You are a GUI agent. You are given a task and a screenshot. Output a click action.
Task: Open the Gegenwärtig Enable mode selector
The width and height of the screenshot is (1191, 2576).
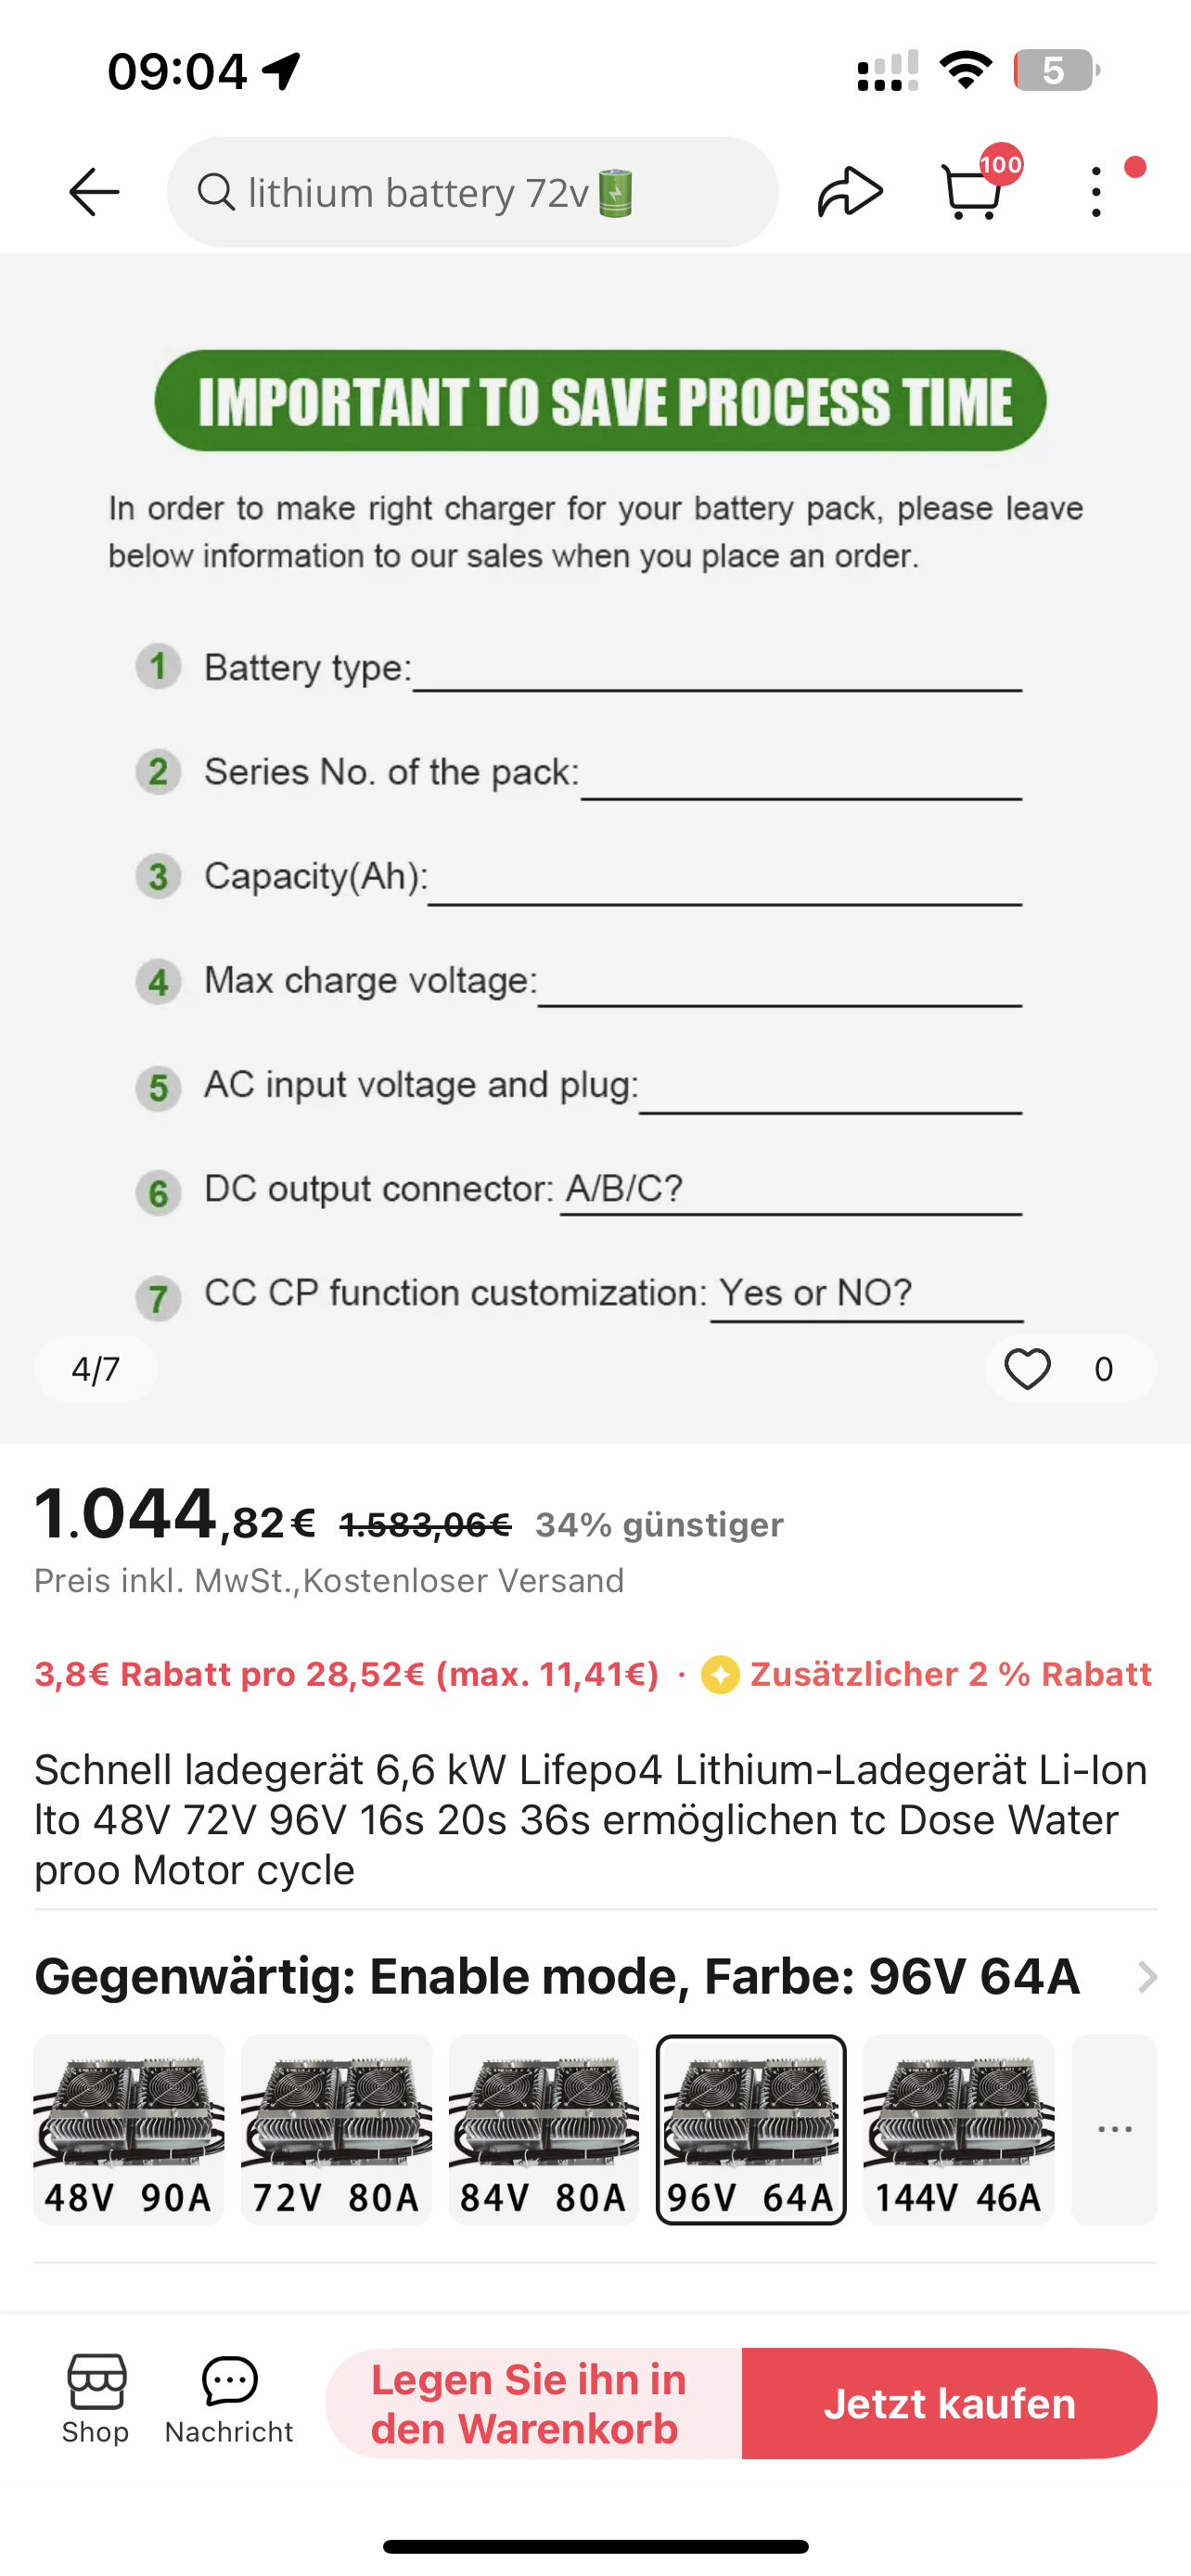coord(557,1977)
